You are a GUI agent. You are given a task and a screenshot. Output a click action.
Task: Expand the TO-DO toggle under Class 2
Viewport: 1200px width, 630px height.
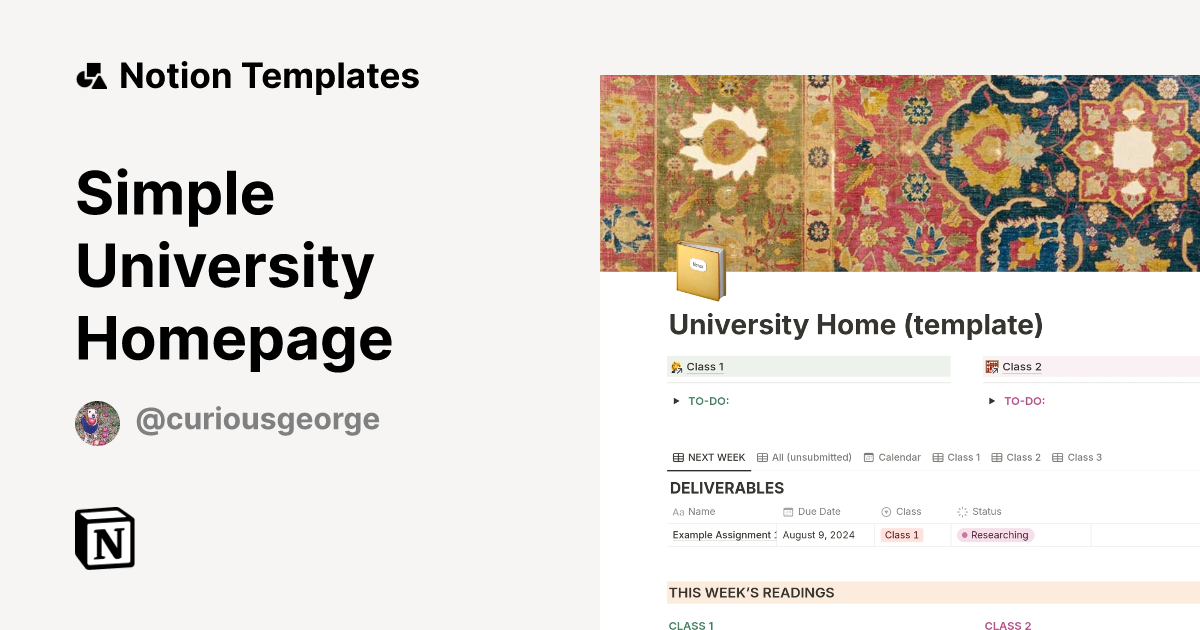tap(992, 401)
